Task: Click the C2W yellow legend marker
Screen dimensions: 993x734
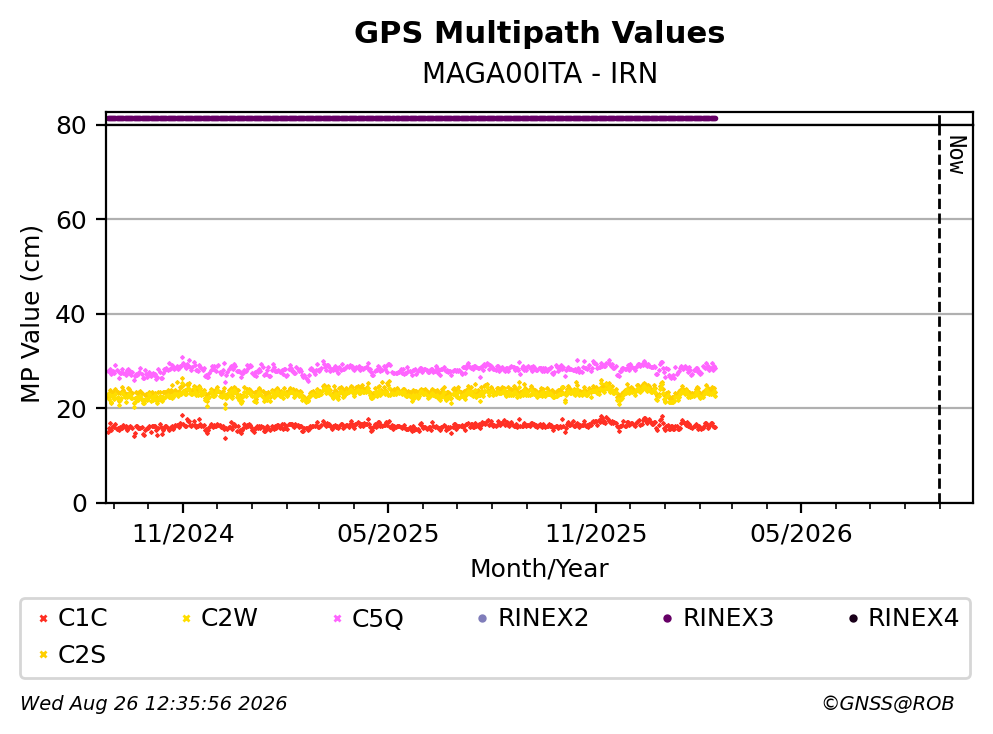Action: tap(186, 619)
